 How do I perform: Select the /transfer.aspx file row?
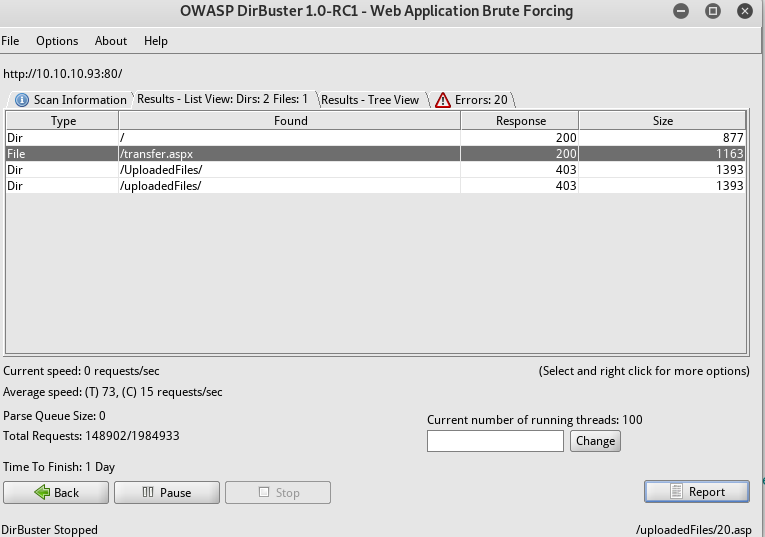point(290,154)
